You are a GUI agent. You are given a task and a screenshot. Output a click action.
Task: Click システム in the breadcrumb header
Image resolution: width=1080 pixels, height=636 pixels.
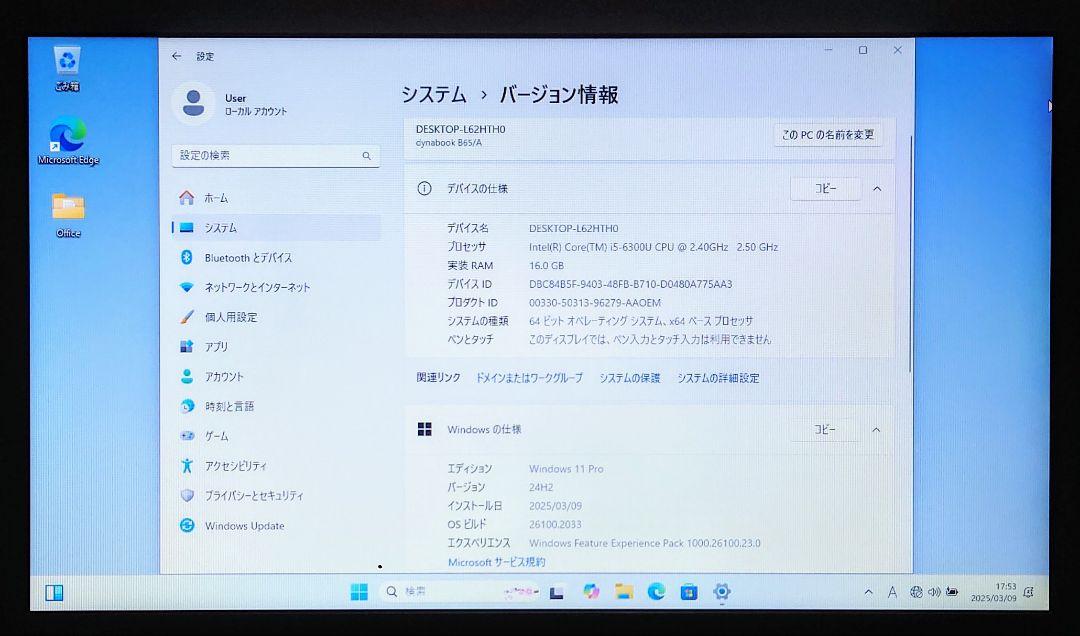(434, 94)
